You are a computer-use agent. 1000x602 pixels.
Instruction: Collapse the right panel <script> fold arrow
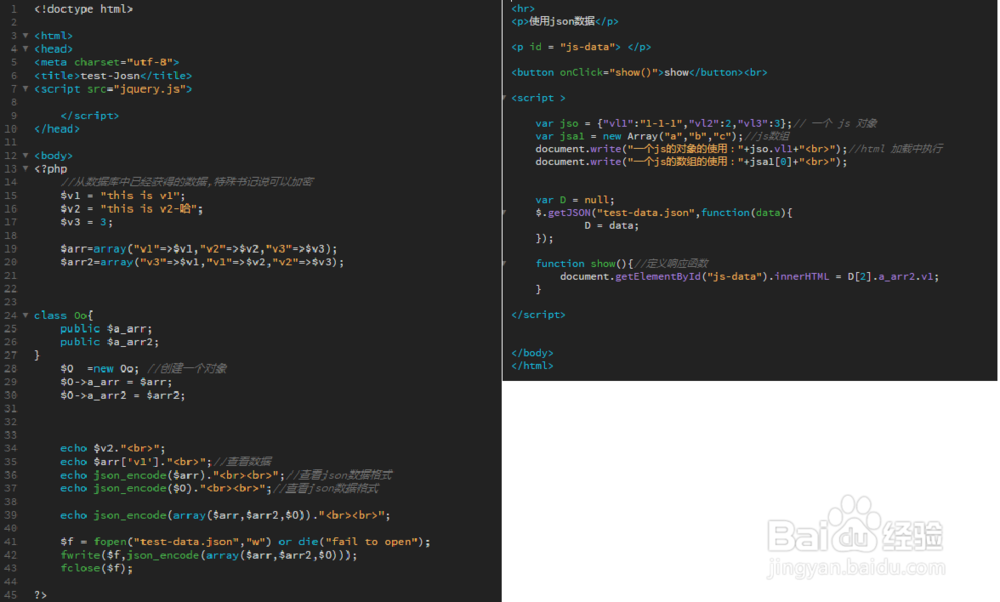pos(503,97)
